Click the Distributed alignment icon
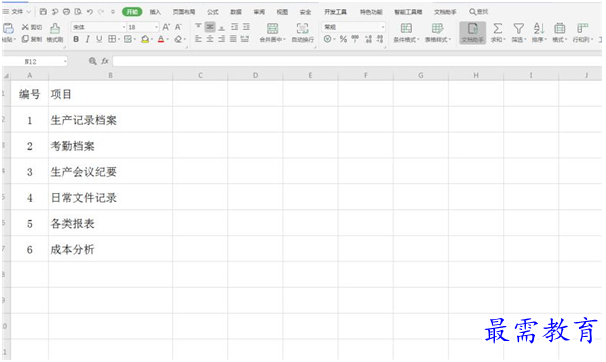 click(x=245, y=39)
